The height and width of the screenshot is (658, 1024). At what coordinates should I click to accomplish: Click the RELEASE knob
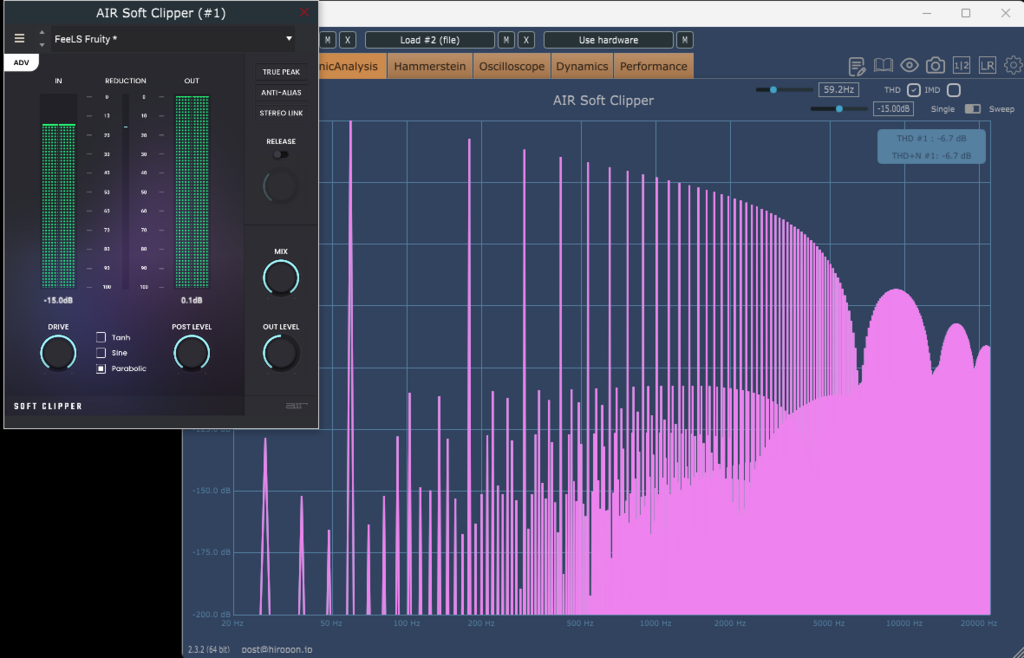pos(281,187)
